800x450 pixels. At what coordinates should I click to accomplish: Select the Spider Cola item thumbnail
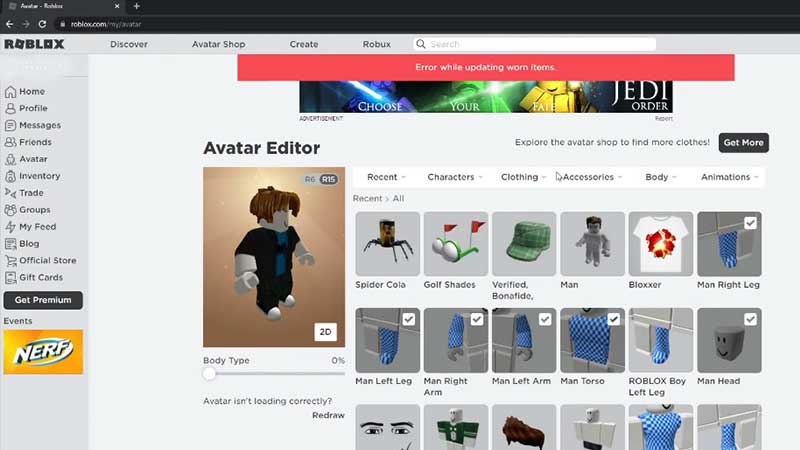[x=388, y=244]
